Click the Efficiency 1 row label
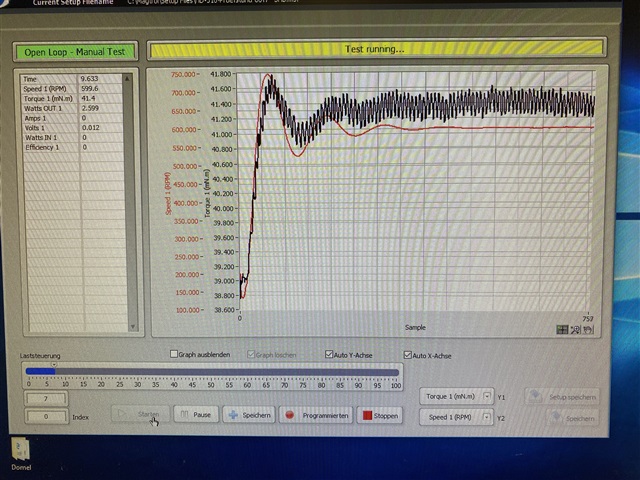640x480 pixels. point(42,147)
